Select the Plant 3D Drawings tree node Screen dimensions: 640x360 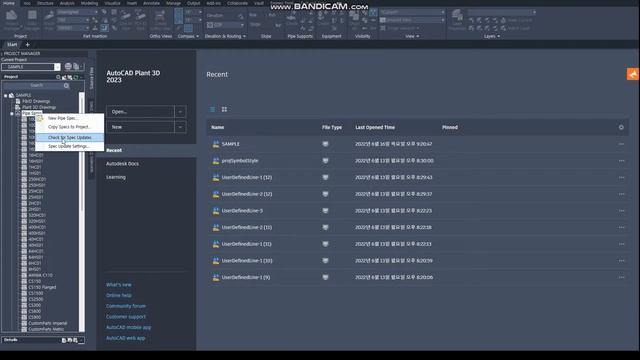tap(39, 107)
